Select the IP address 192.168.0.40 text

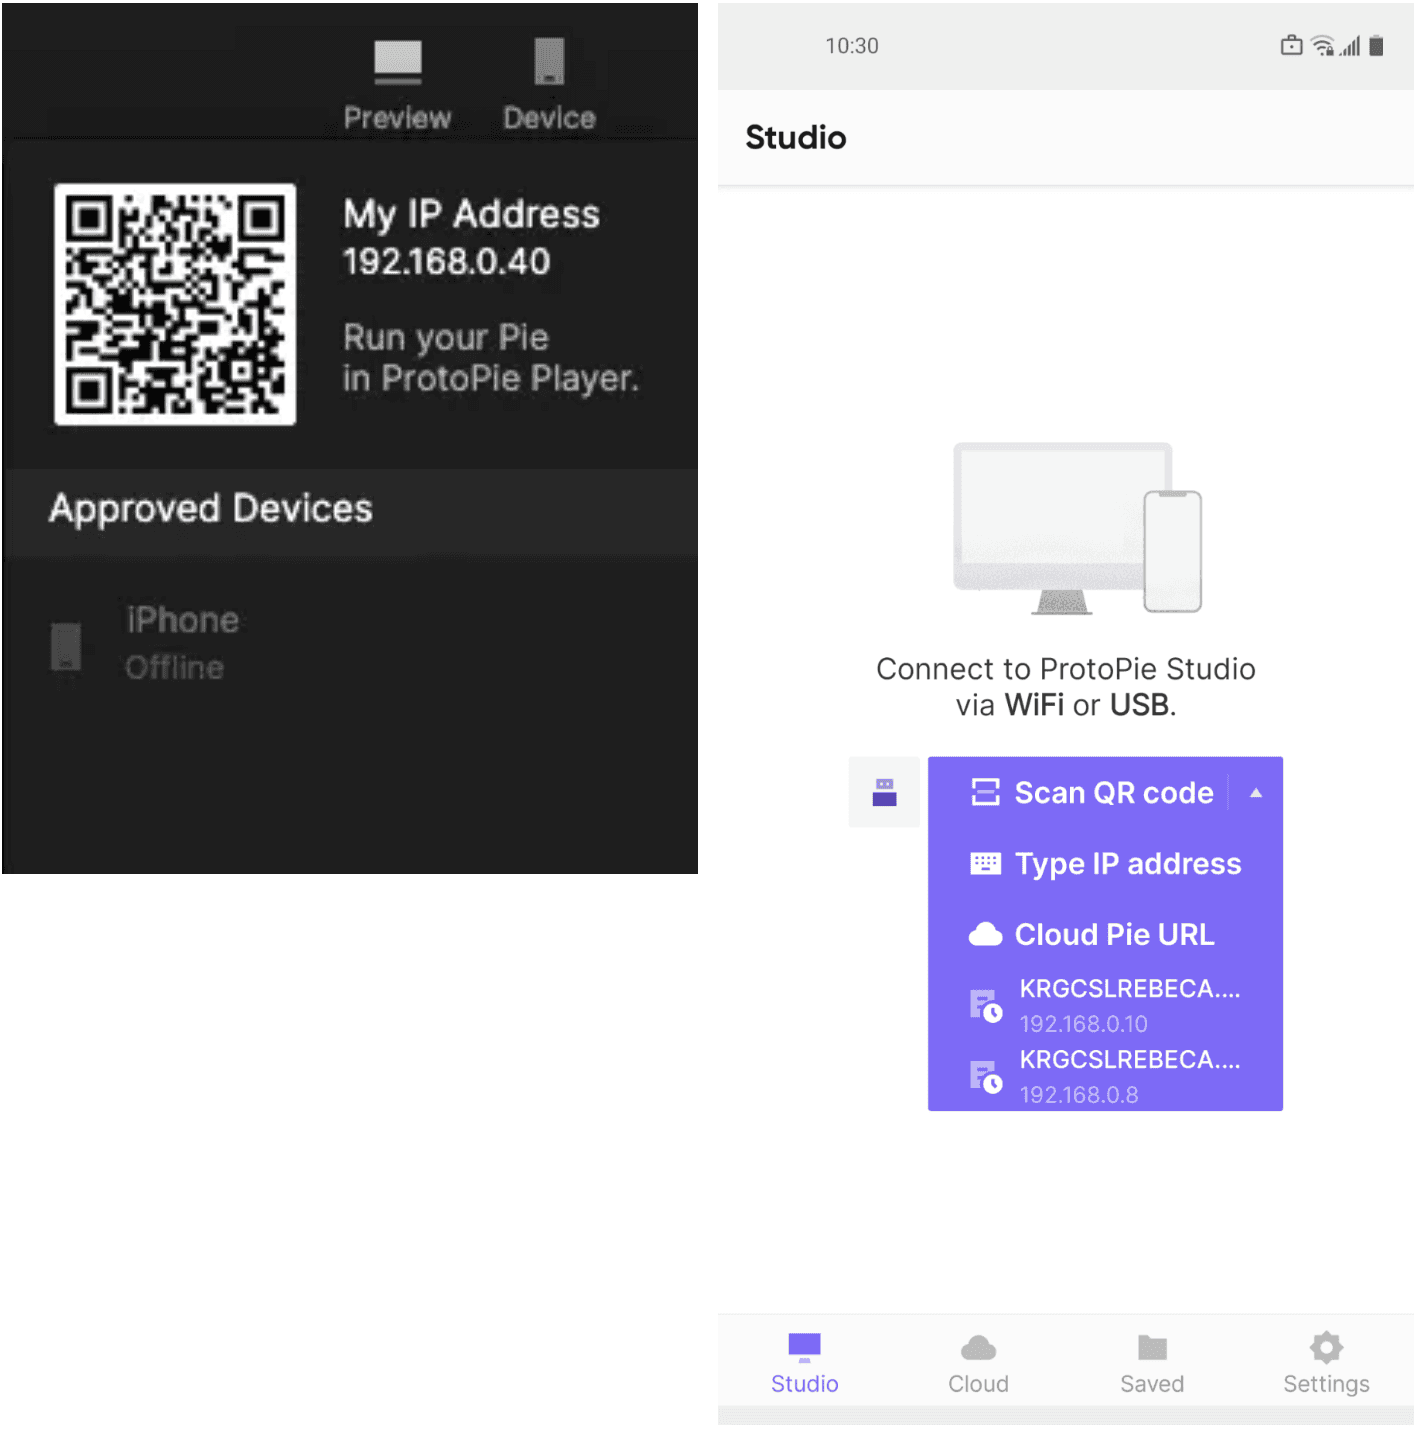[x=446, y=262]
